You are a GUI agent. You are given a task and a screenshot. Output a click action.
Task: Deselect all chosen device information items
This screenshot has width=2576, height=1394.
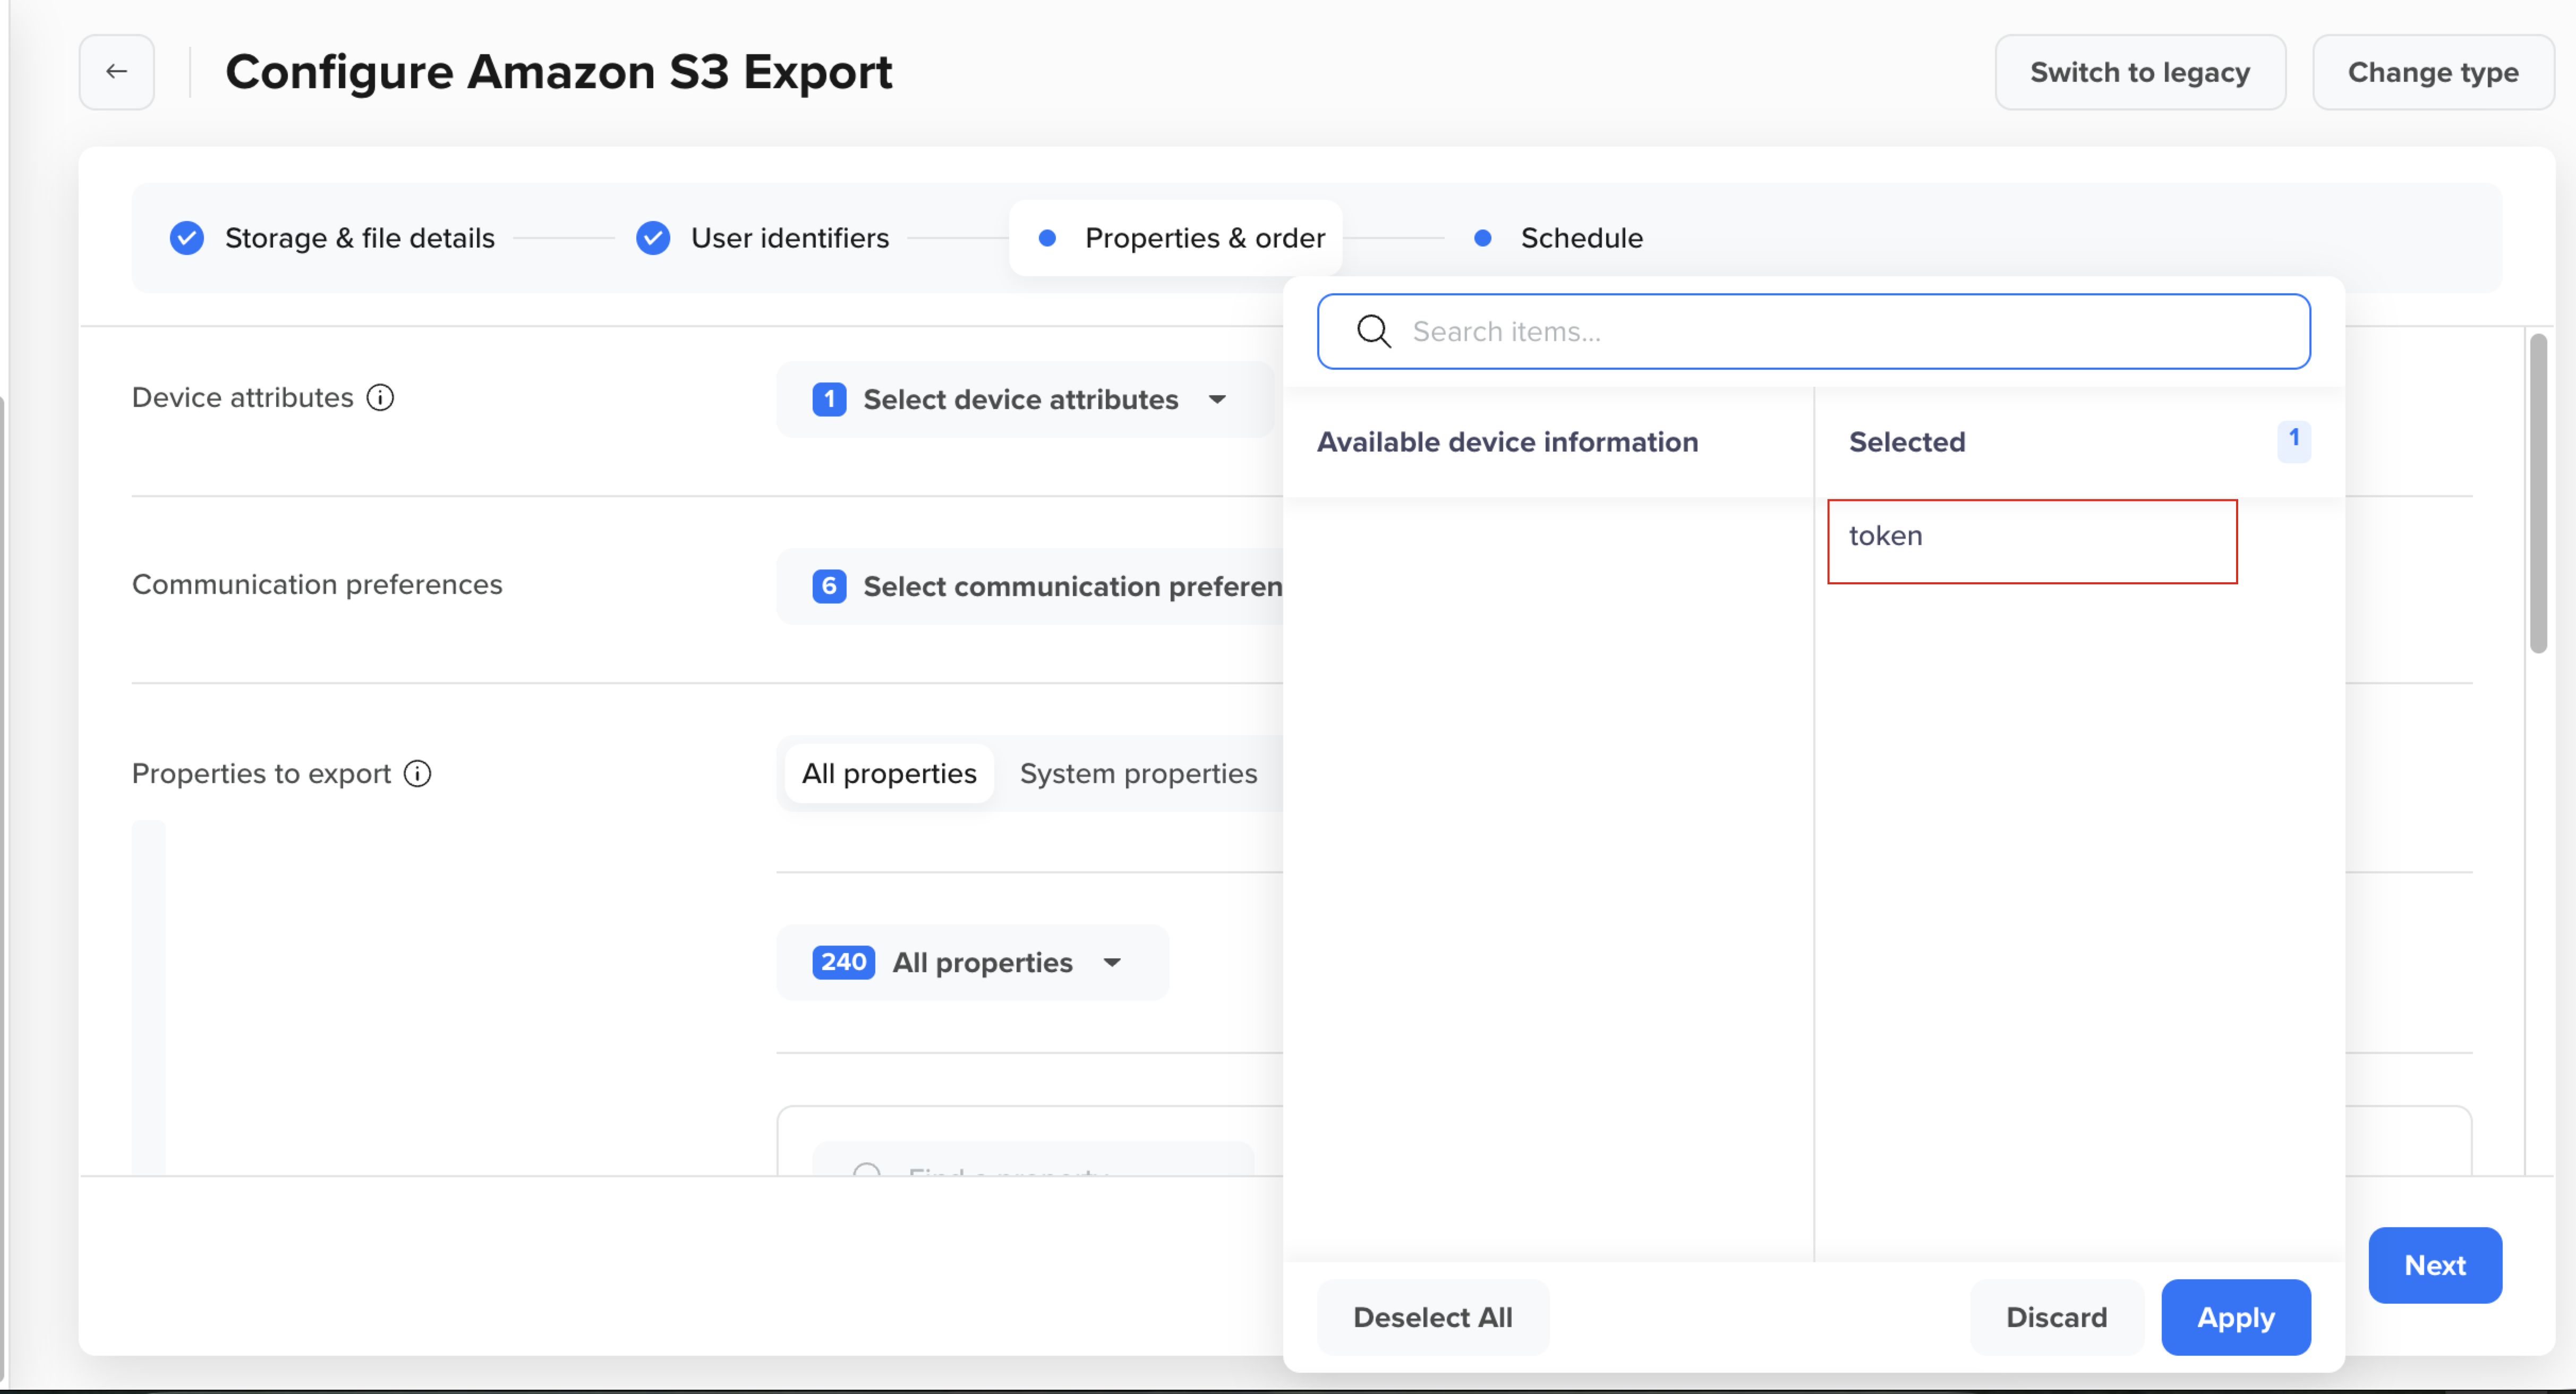click(1432, 1317)
